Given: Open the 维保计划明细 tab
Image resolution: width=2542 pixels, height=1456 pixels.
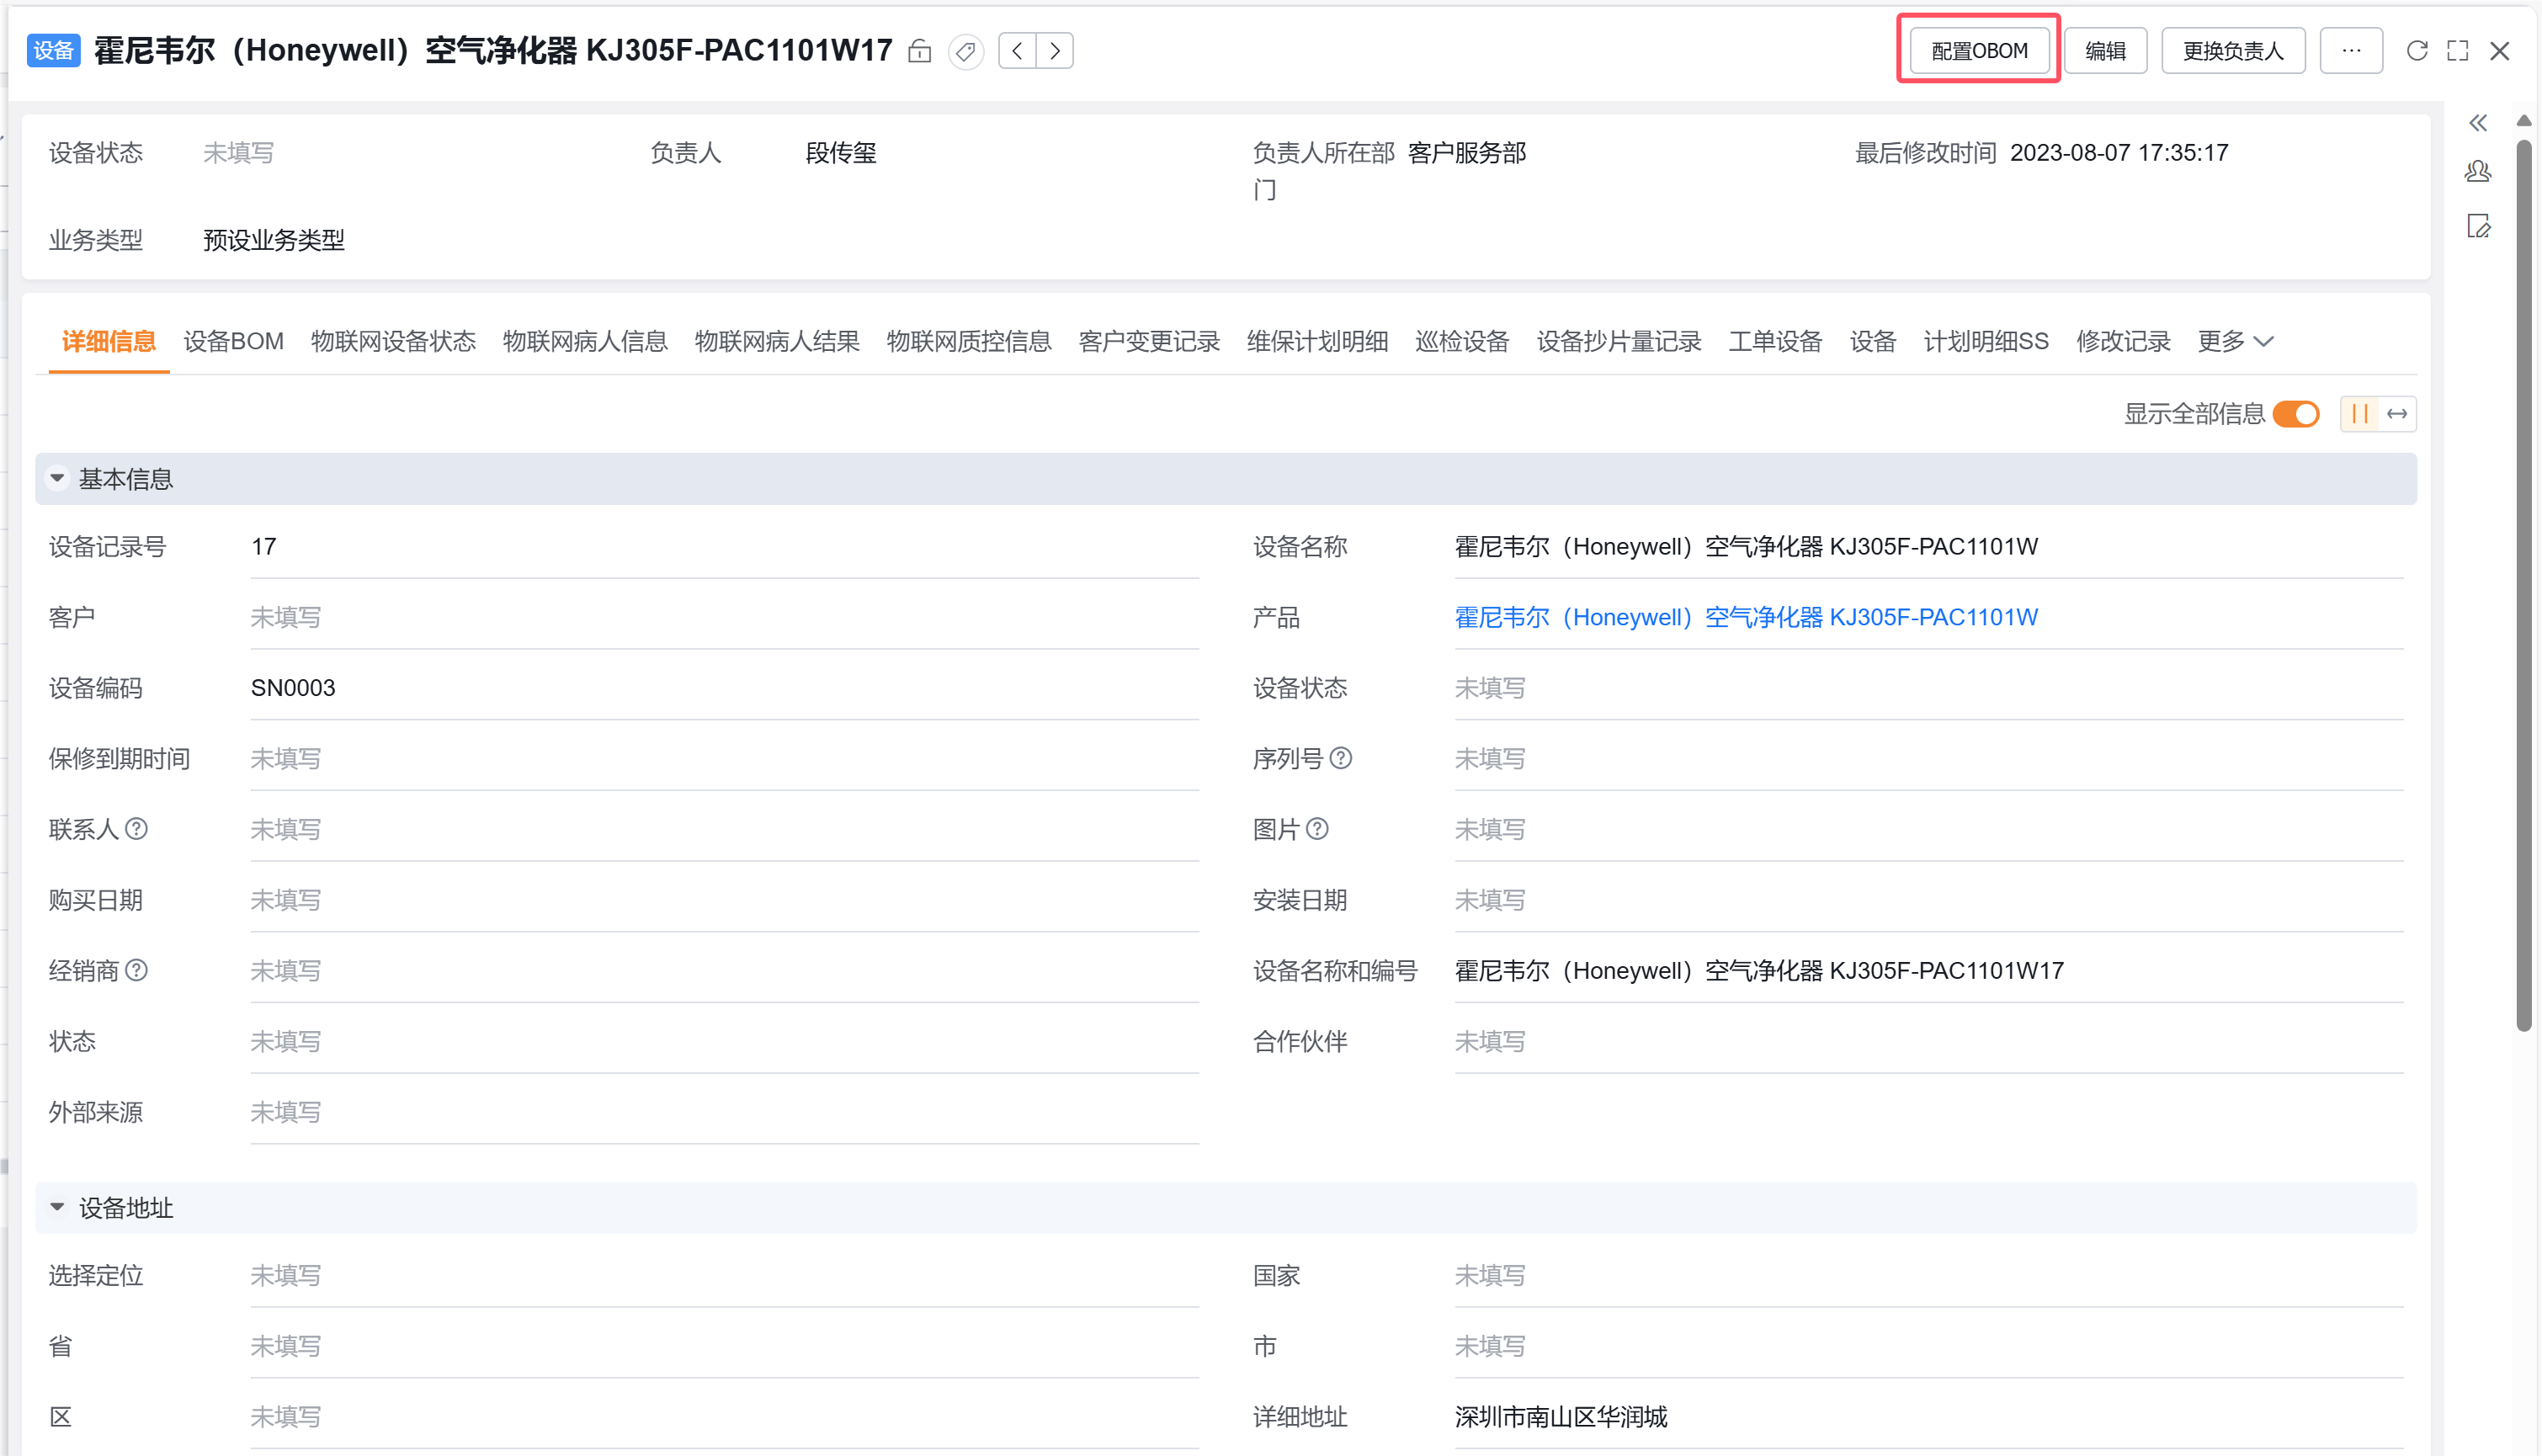Looking at the screenshot, I should (1317, 342).
